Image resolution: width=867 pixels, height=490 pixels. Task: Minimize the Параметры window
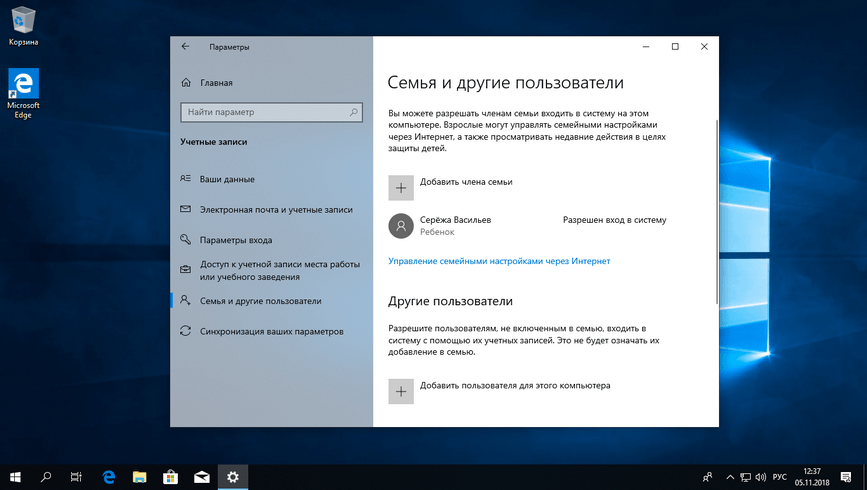(x=646, y=47)
